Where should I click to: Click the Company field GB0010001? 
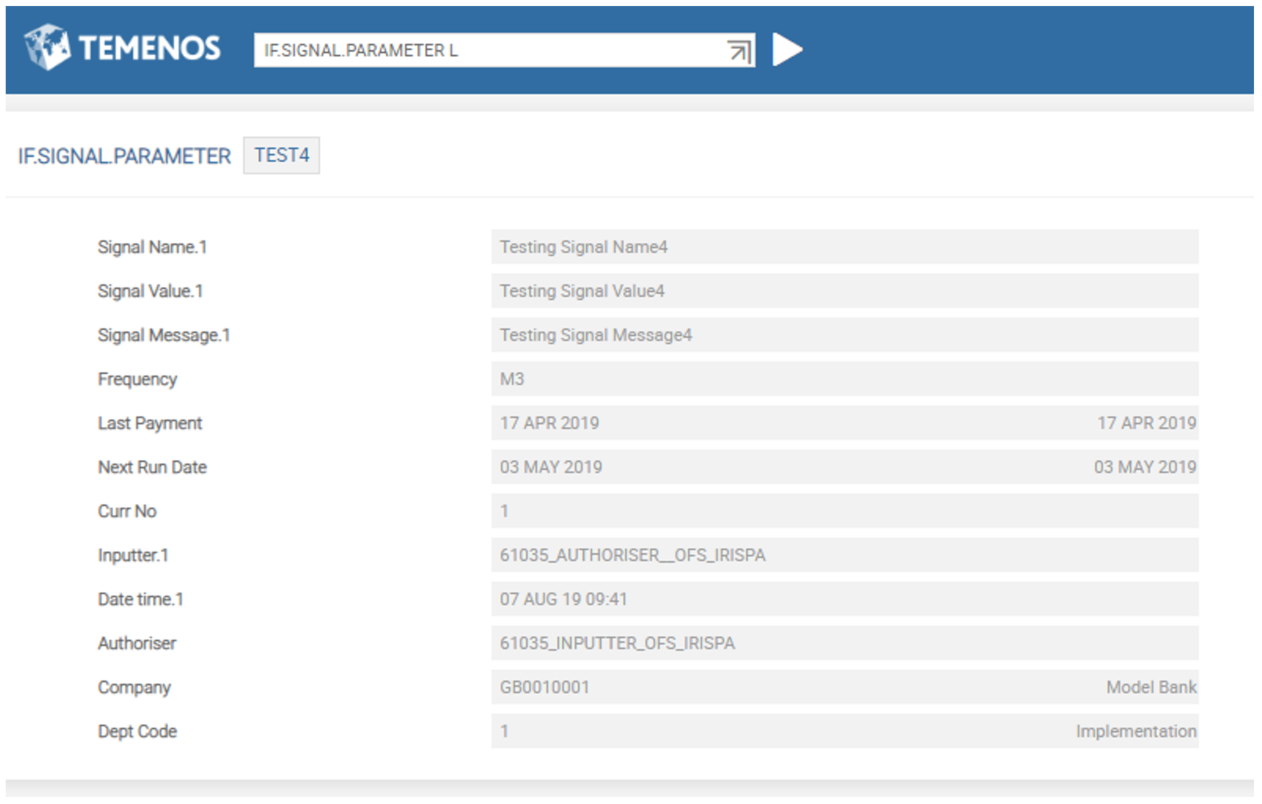pos(844,687)
